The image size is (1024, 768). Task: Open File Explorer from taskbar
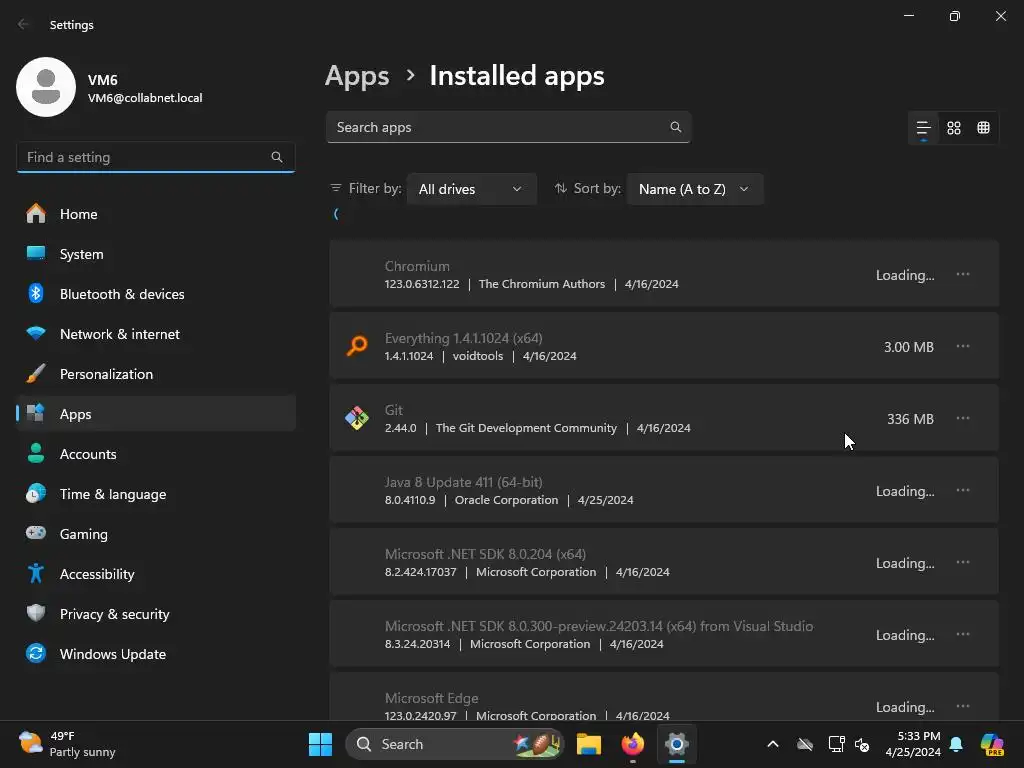588,744
